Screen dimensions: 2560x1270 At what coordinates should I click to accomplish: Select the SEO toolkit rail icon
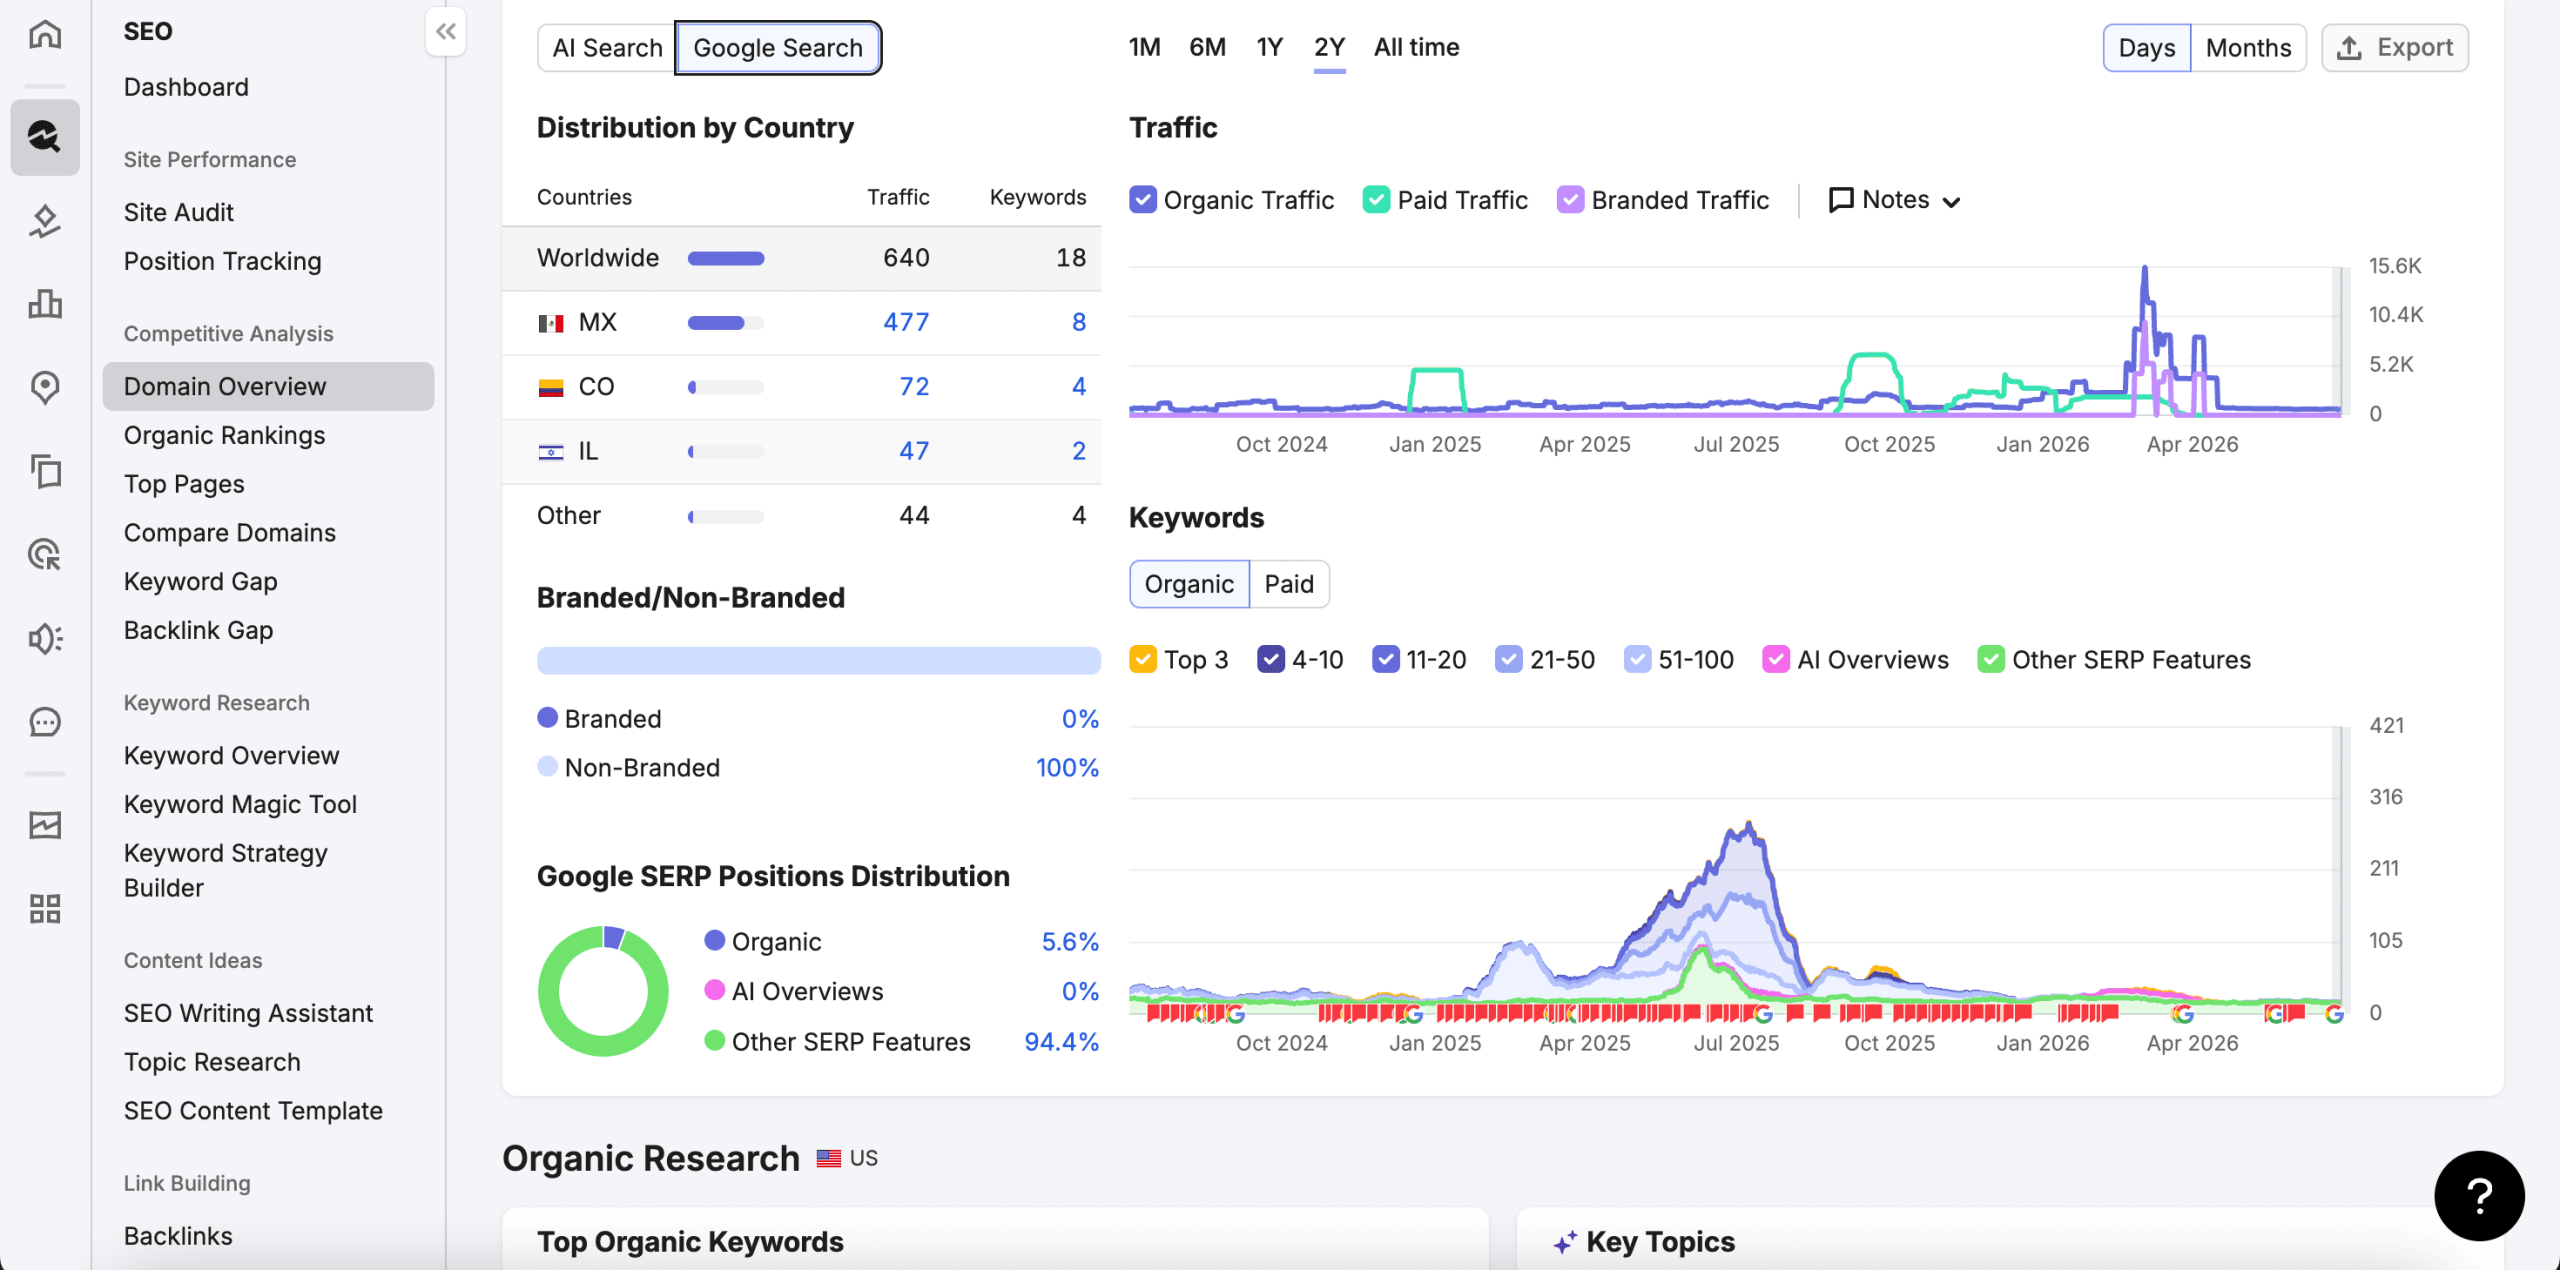(45, 137)
